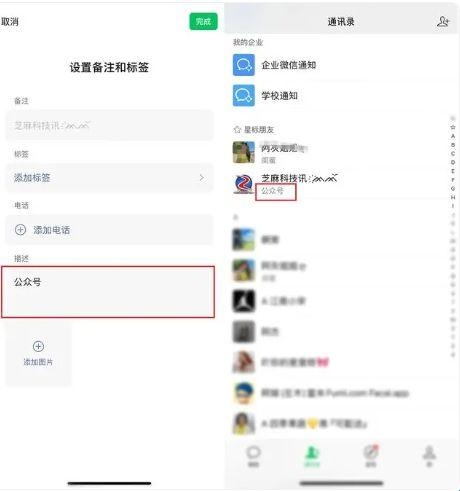Jump to letter A in alphabet index
Viewport: 460px width, 491px height.
click(x=453, y=136)
